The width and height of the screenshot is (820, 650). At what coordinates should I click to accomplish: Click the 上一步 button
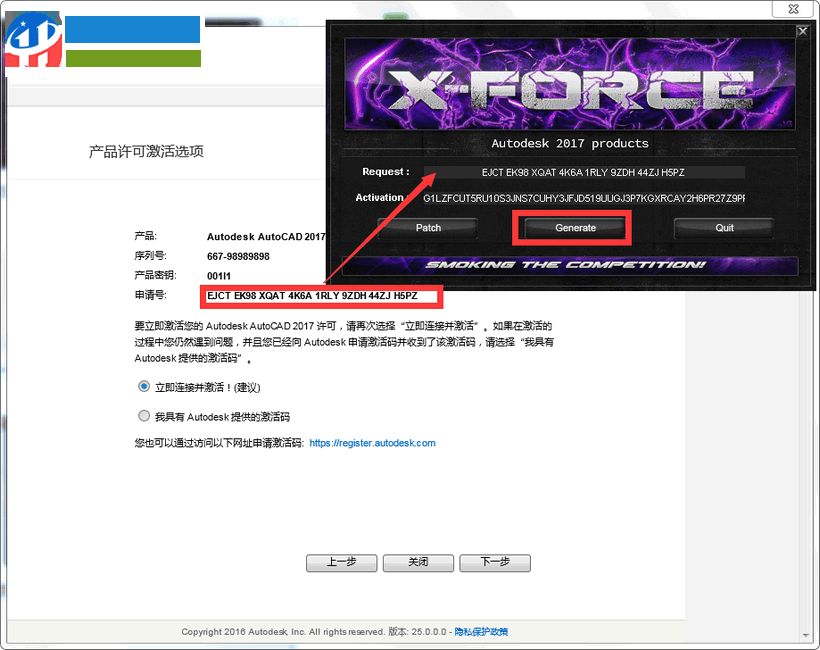[341, 563]
